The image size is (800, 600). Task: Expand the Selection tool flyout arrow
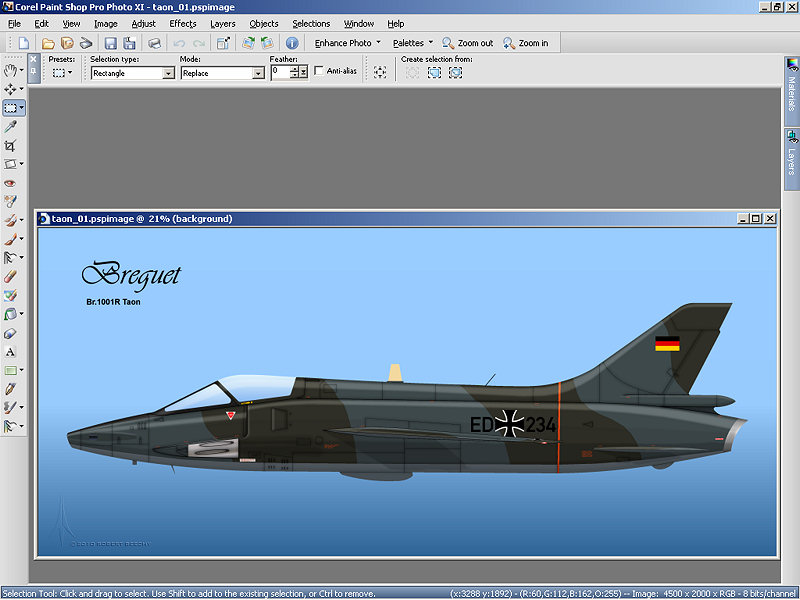coord(21,108)
